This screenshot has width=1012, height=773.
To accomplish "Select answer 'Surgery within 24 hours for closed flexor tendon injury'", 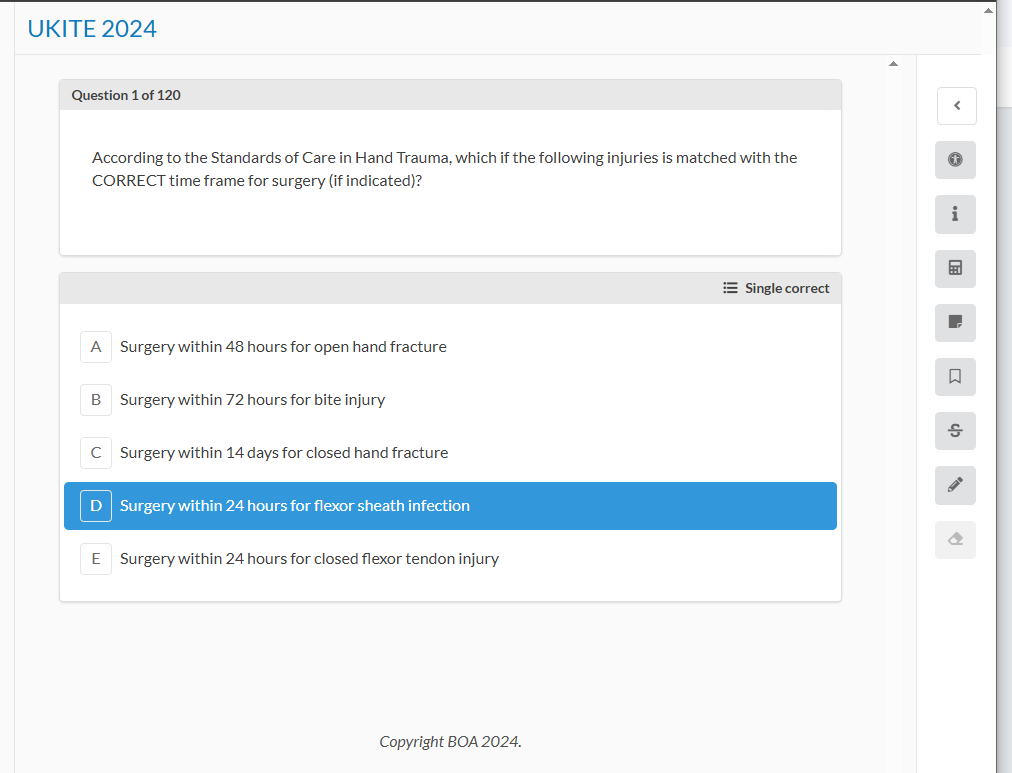I will pos(309,559).
